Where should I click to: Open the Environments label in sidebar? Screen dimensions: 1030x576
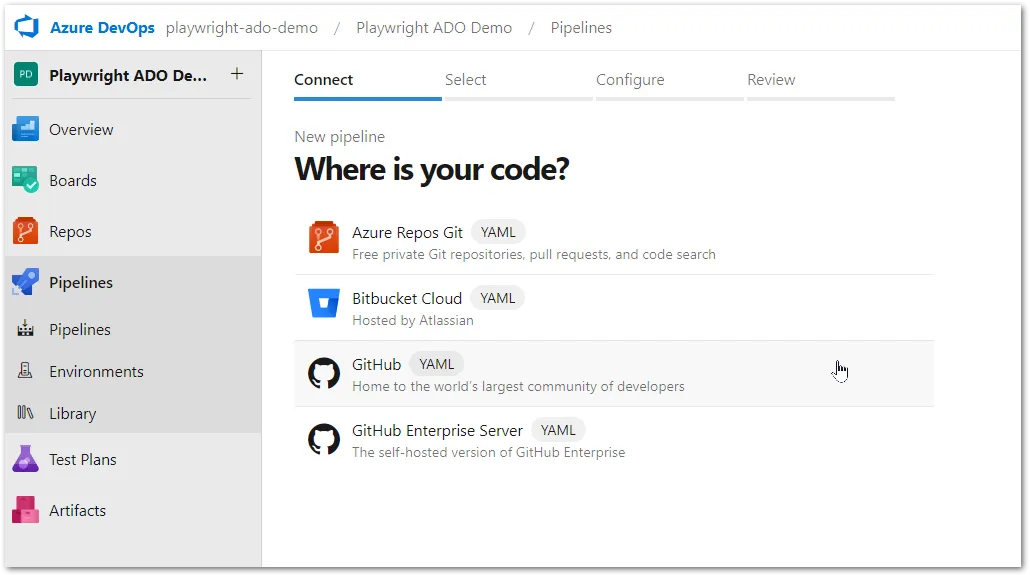97,371
